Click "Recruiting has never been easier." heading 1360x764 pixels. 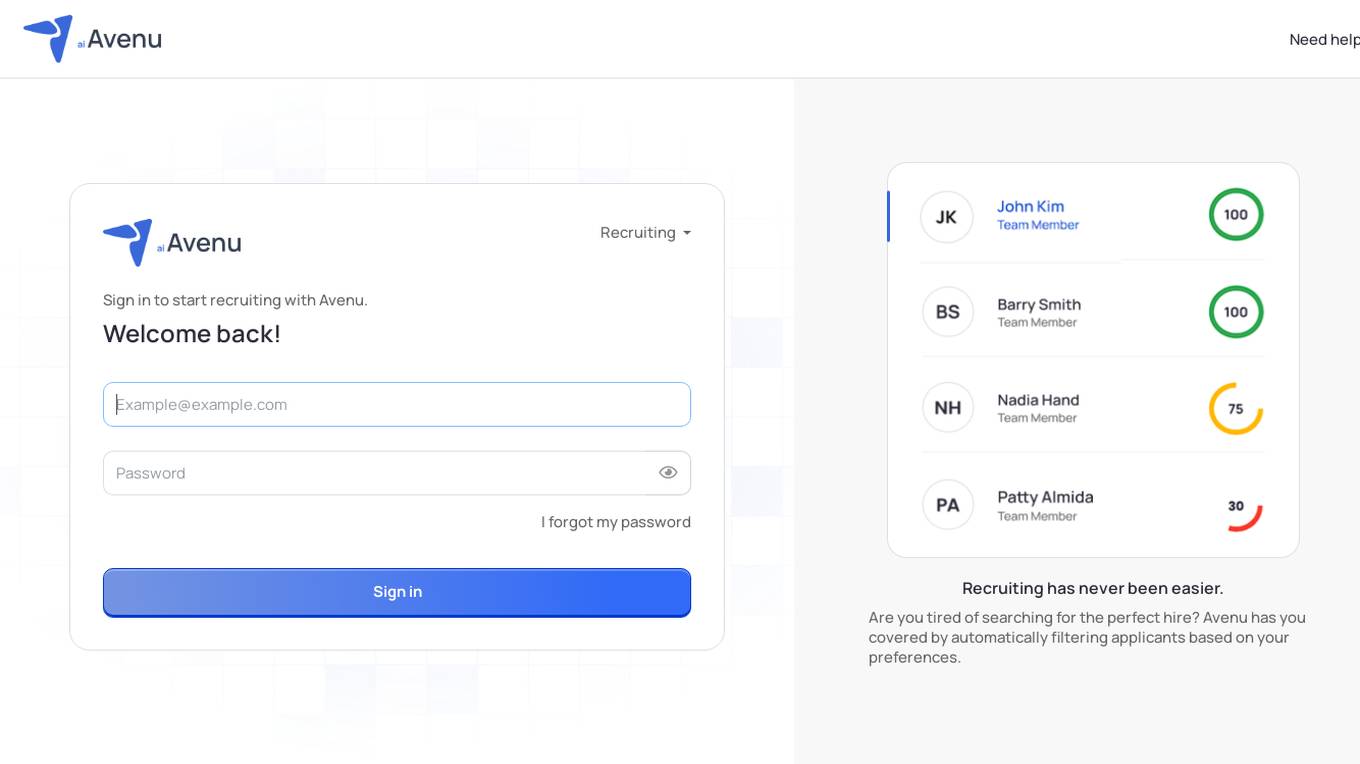point(1093,588)
